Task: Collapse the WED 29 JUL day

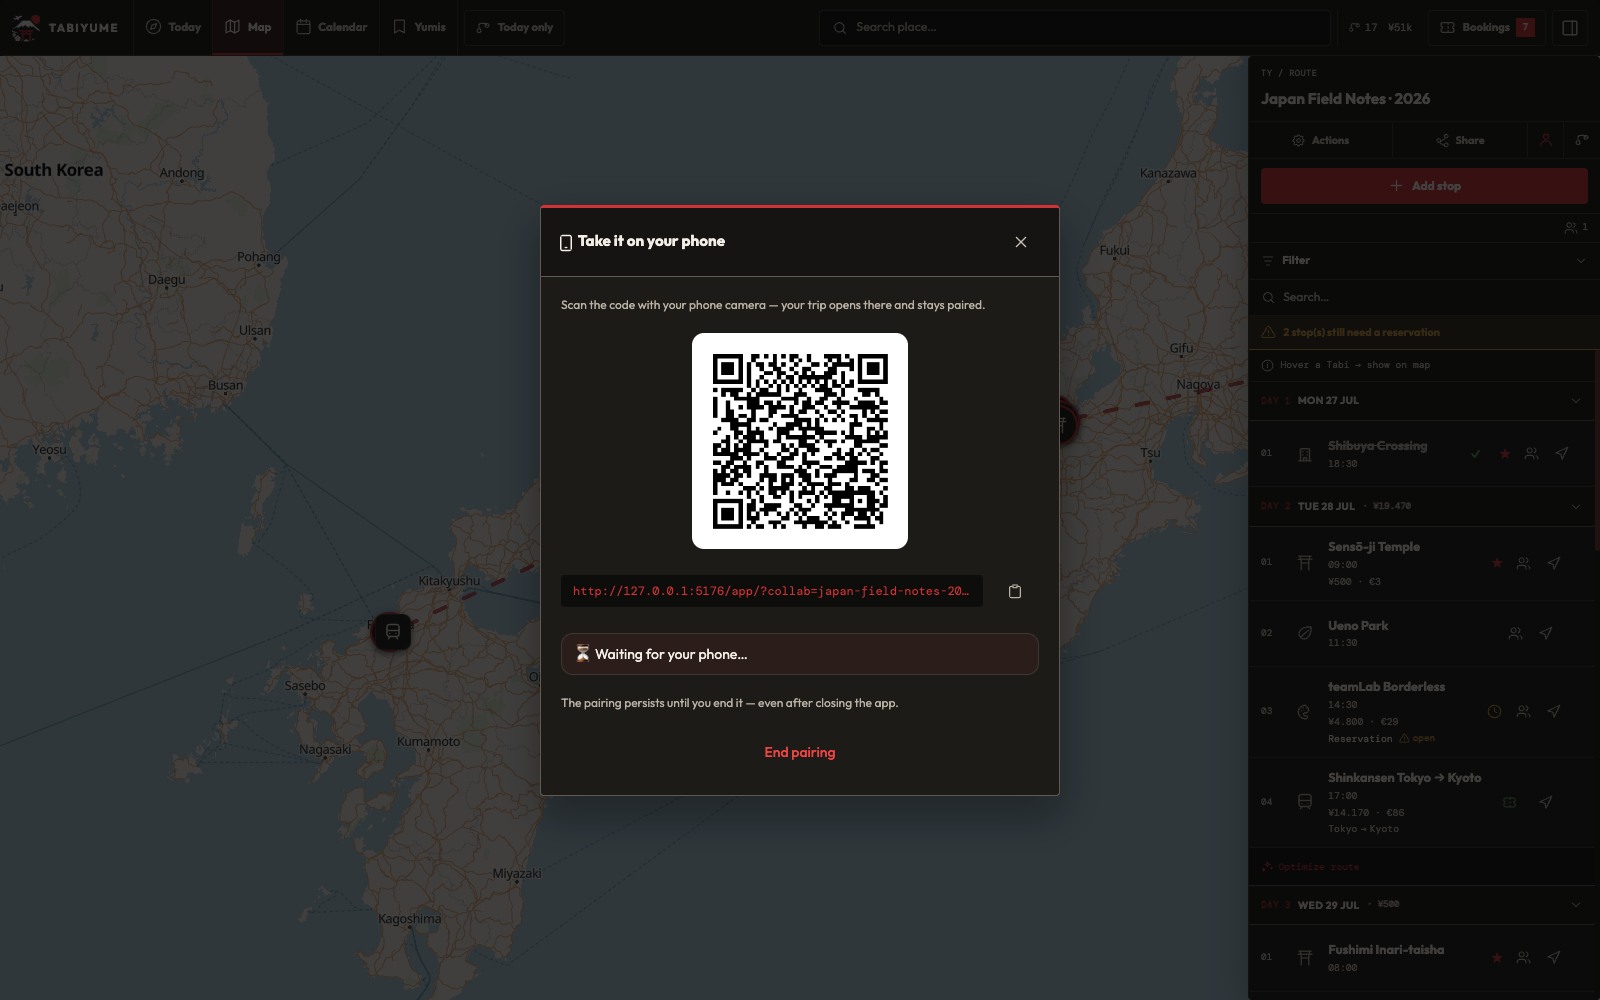Action: click(1576, 905)
